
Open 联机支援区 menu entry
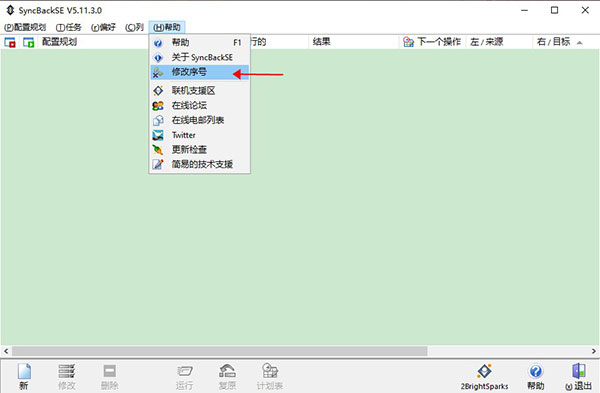coord(199,91)
